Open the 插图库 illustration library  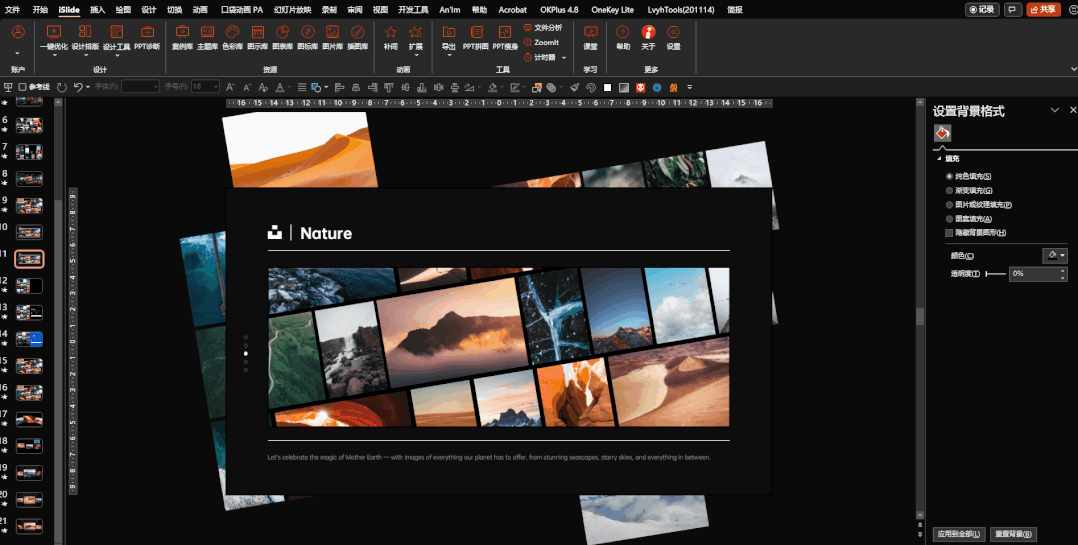pos(358,38)
